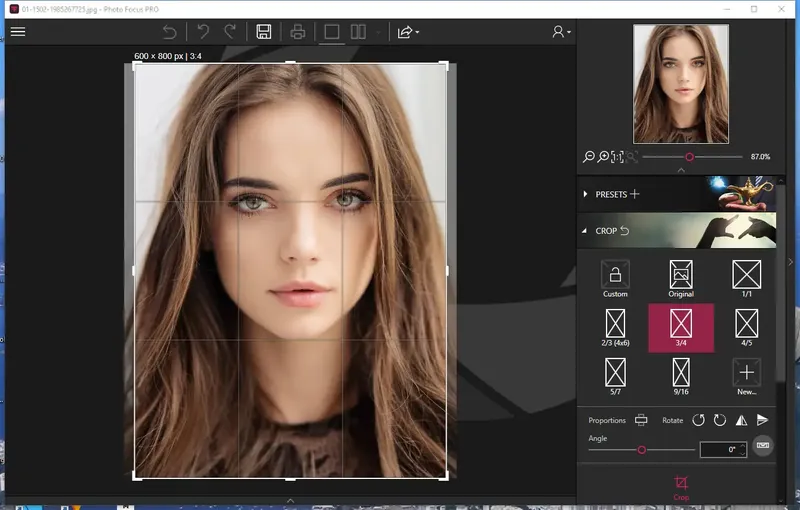Image resolution: width=800 pixels, height=510 pixels.
Task: Add a new preset with plus icon
Action: 634,194
